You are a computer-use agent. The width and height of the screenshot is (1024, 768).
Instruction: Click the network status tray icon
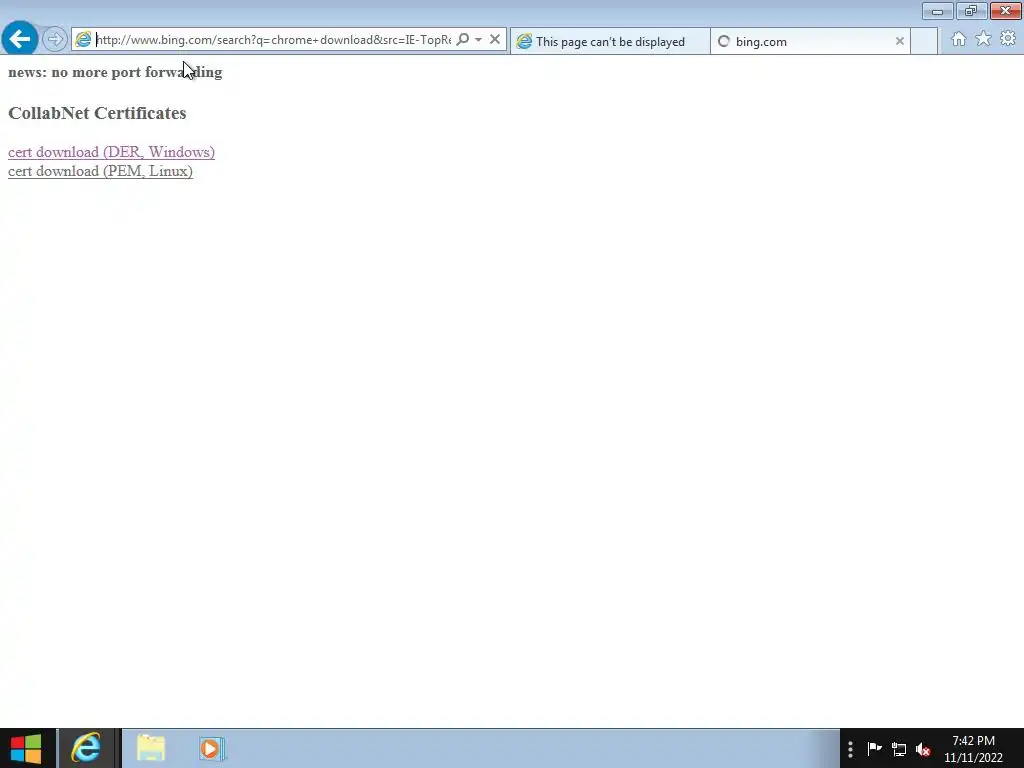[899, 749]
